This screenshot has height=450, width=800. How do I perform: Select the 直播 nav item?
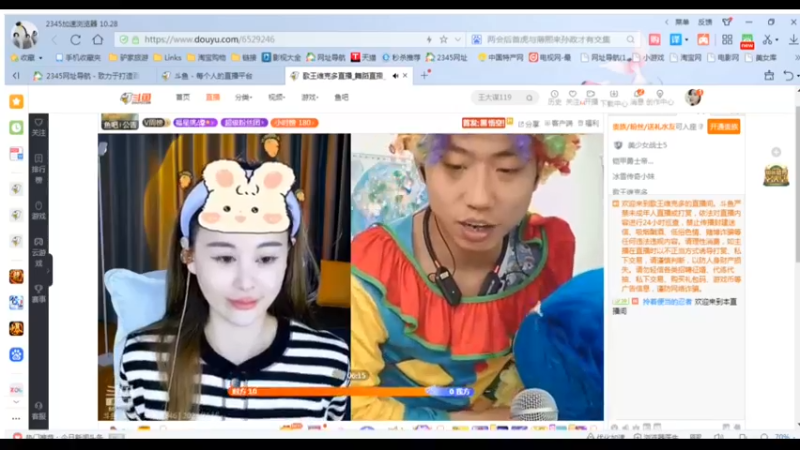point(213,97)
